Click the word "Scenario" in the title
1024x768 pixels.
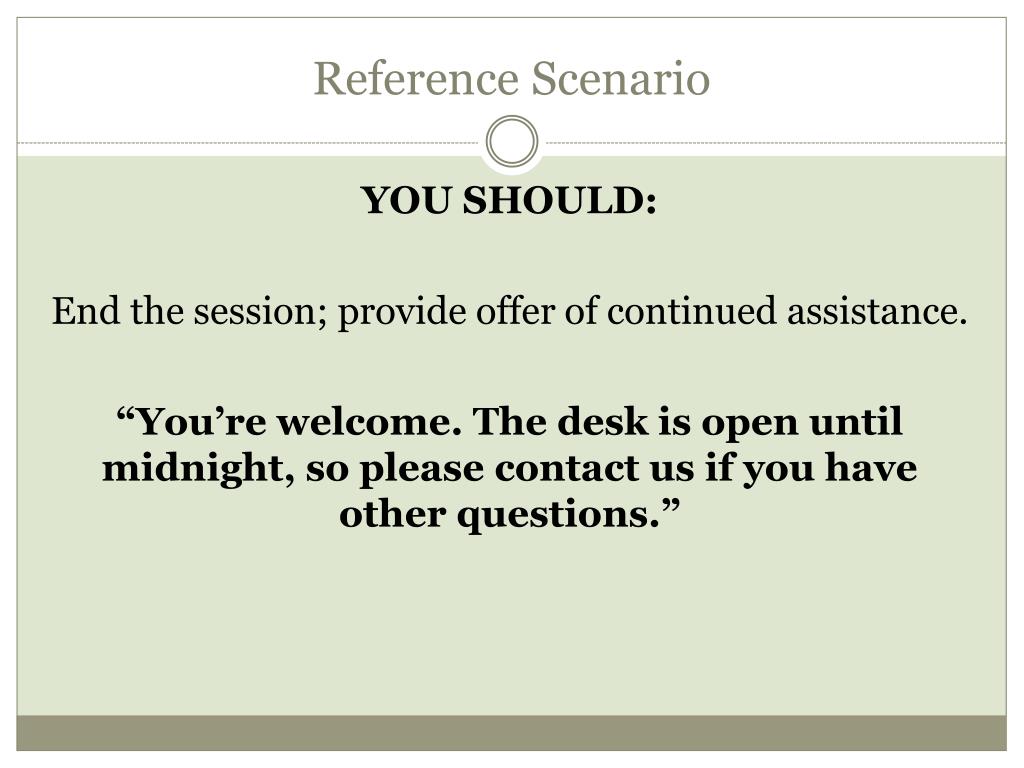click(620, 78)
